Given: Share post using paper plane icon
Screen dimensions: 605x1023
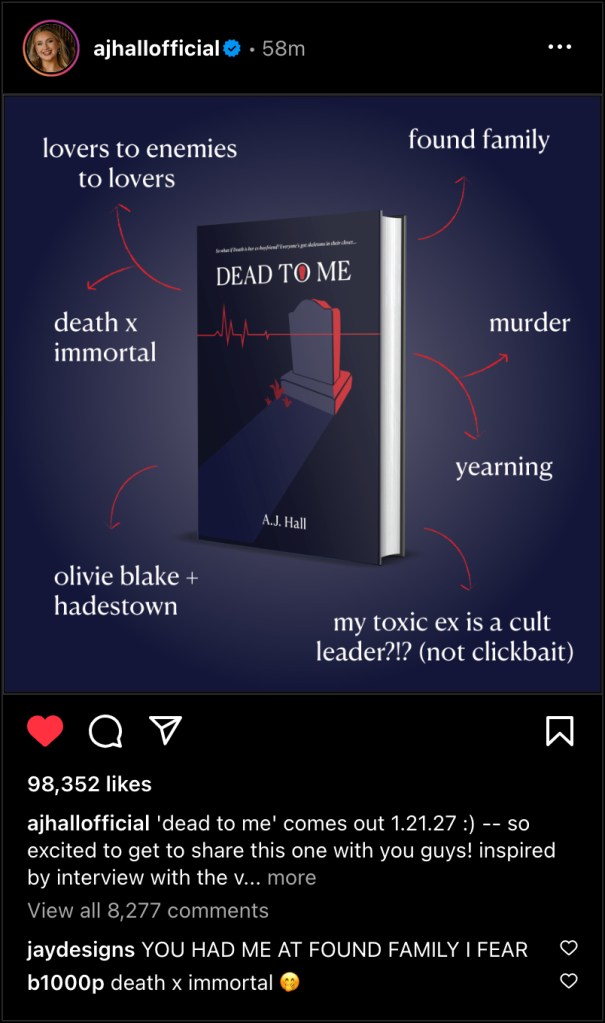Looking at the screenshot, I should pyautogui.click(x=165, y=730).
